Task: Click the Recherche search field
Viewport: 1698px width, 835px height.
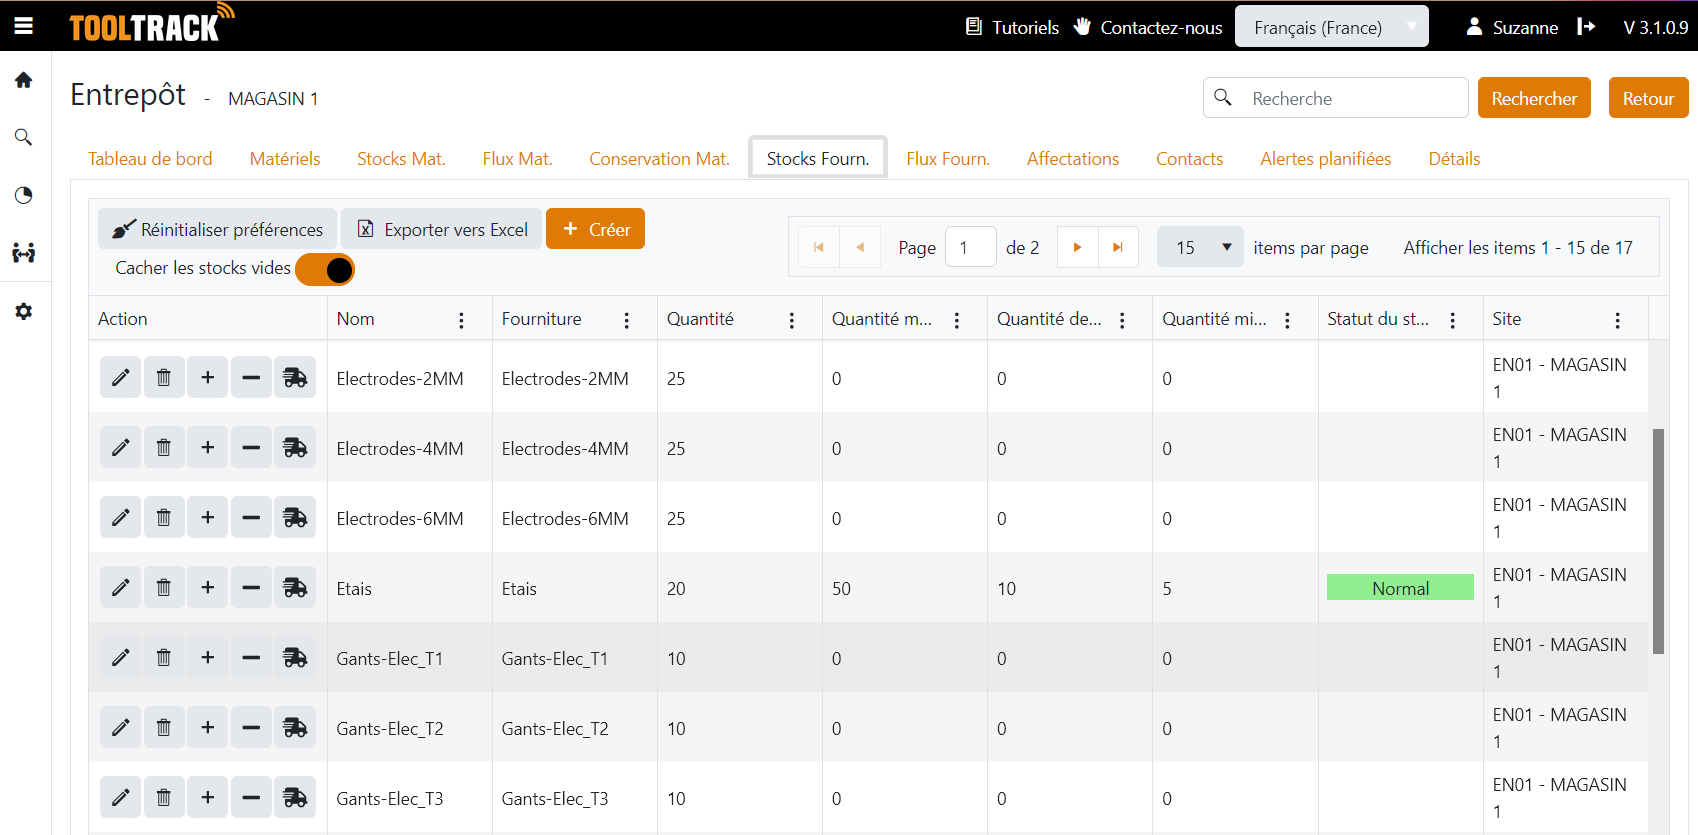Action: (1335, 98)
